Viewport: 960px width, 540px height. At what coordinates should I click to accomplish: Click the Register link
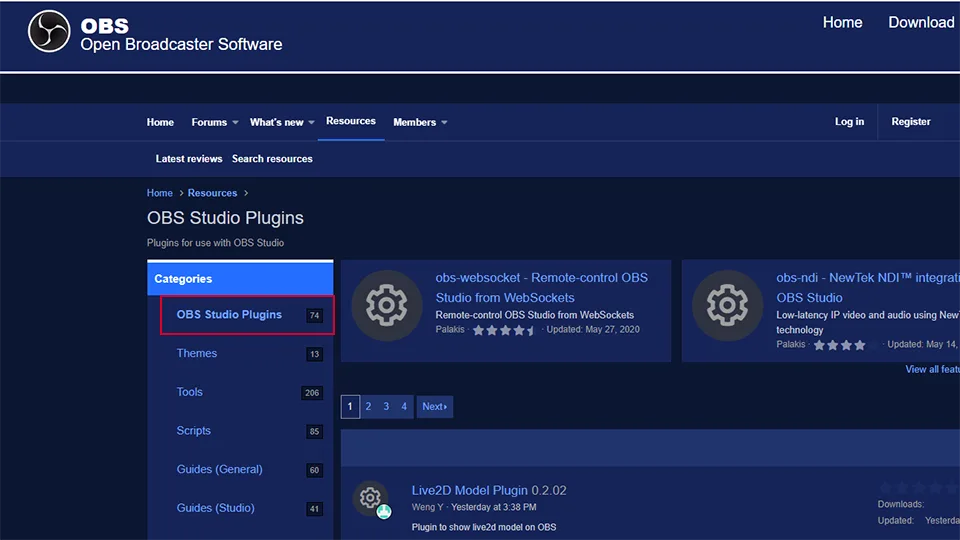tap(910, 122)
